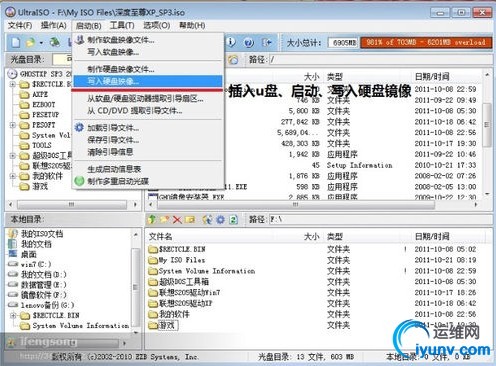Viewport: 496px width, 366px height.
Task: Click the red X delete icon in local toolbar
Action: click(x=177, y=219)
